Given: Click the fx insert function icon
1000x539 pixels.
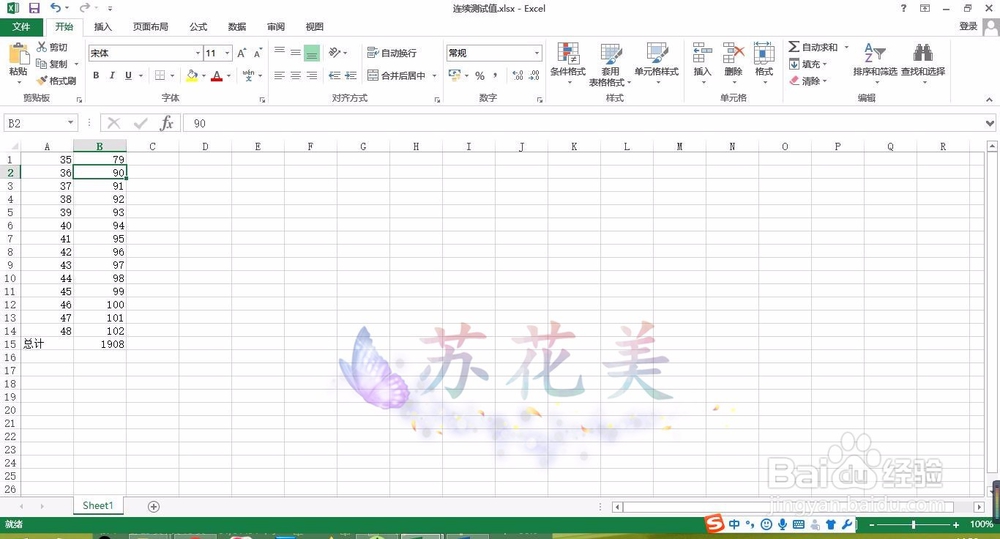Looking at the screenshot, I should coord(166,123).
